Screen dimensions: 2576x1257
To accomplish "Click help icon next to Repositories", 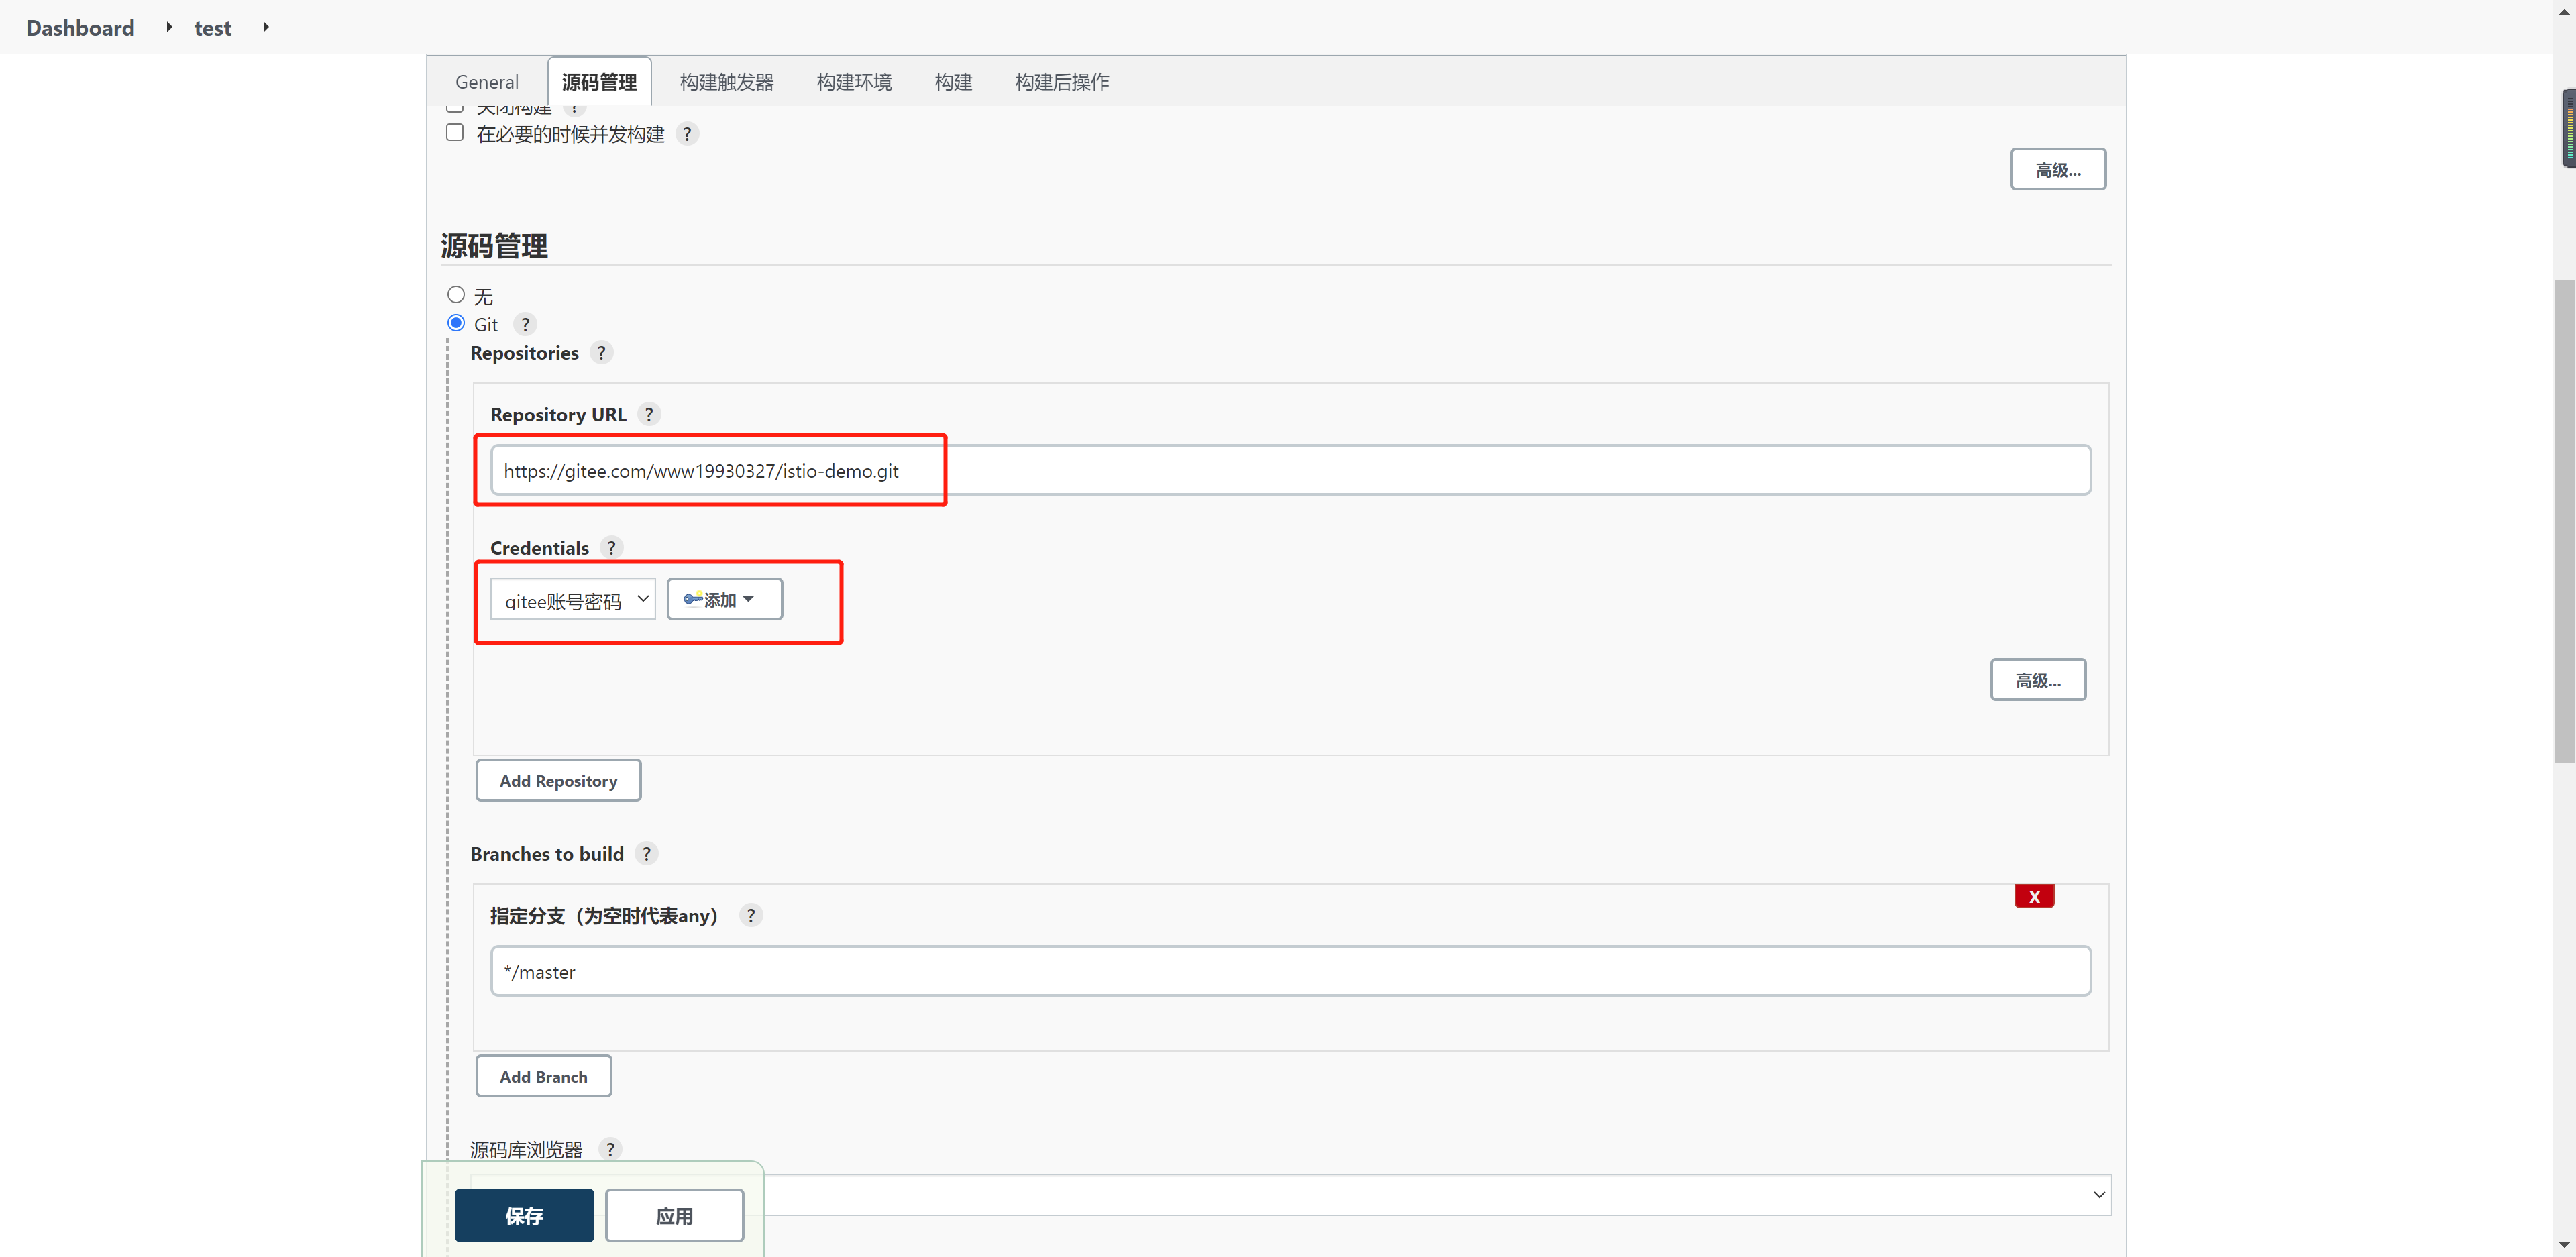I will coord(601,353).
